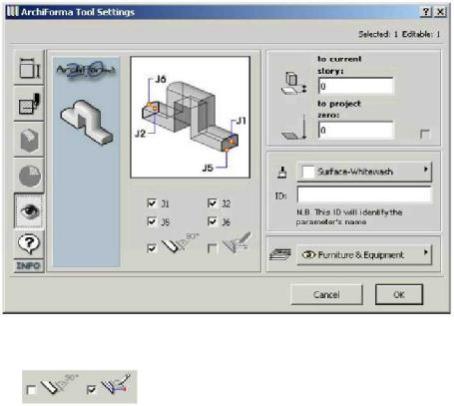Click the ID text input field
The width and height of the screenshot is (454, 406).
click(364, 195)
